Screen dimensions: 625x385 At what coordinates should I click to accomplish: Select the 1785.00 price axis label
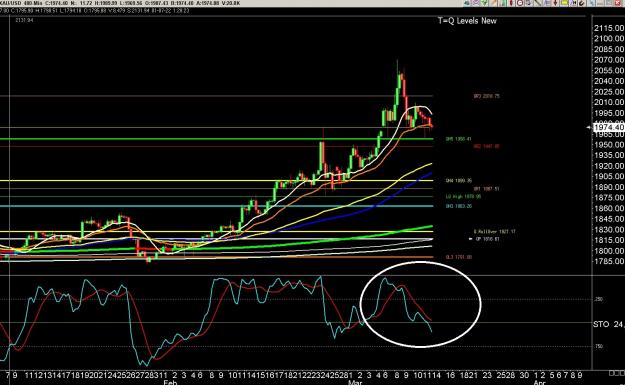point(609,261)
